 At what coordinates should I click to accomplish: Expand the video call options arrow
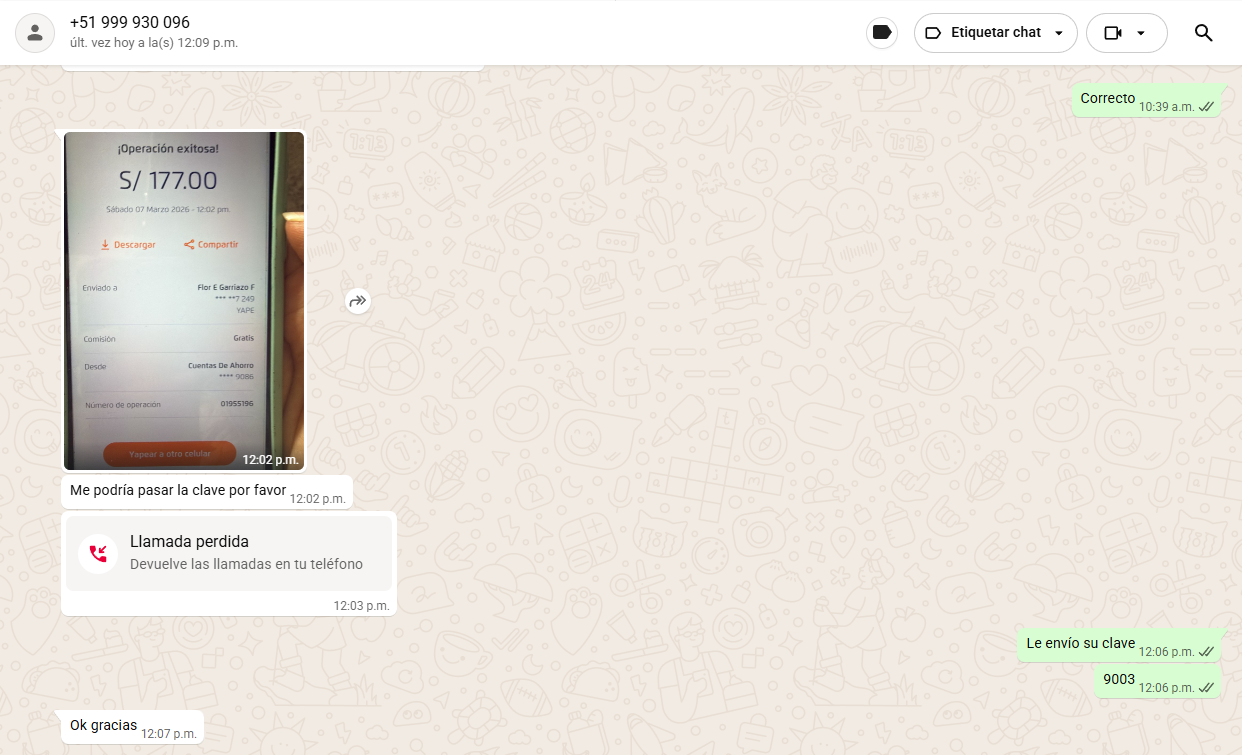[1141, 33]
